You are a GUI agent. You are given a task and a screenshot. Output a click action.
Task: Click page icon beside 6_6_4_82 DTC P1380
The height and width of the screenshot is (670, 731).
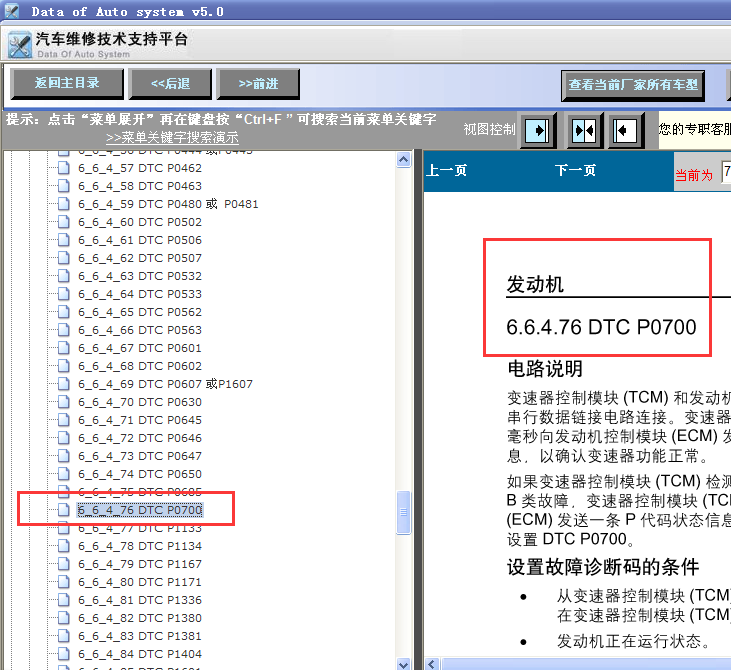[x=64, y=618]
